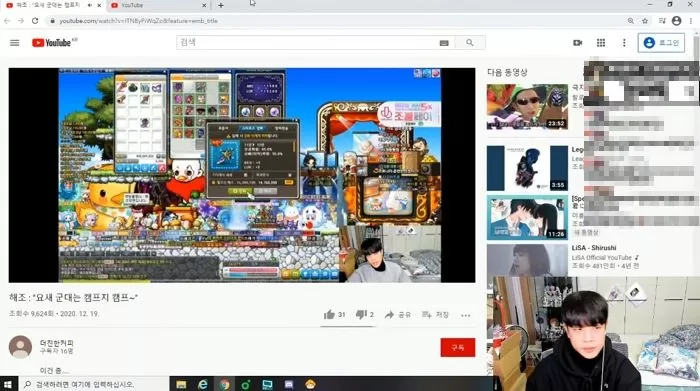This screenshot has height=391, width=700.
Task: Open Chrome from the taskbar
Action: click(x=224, y=384)
